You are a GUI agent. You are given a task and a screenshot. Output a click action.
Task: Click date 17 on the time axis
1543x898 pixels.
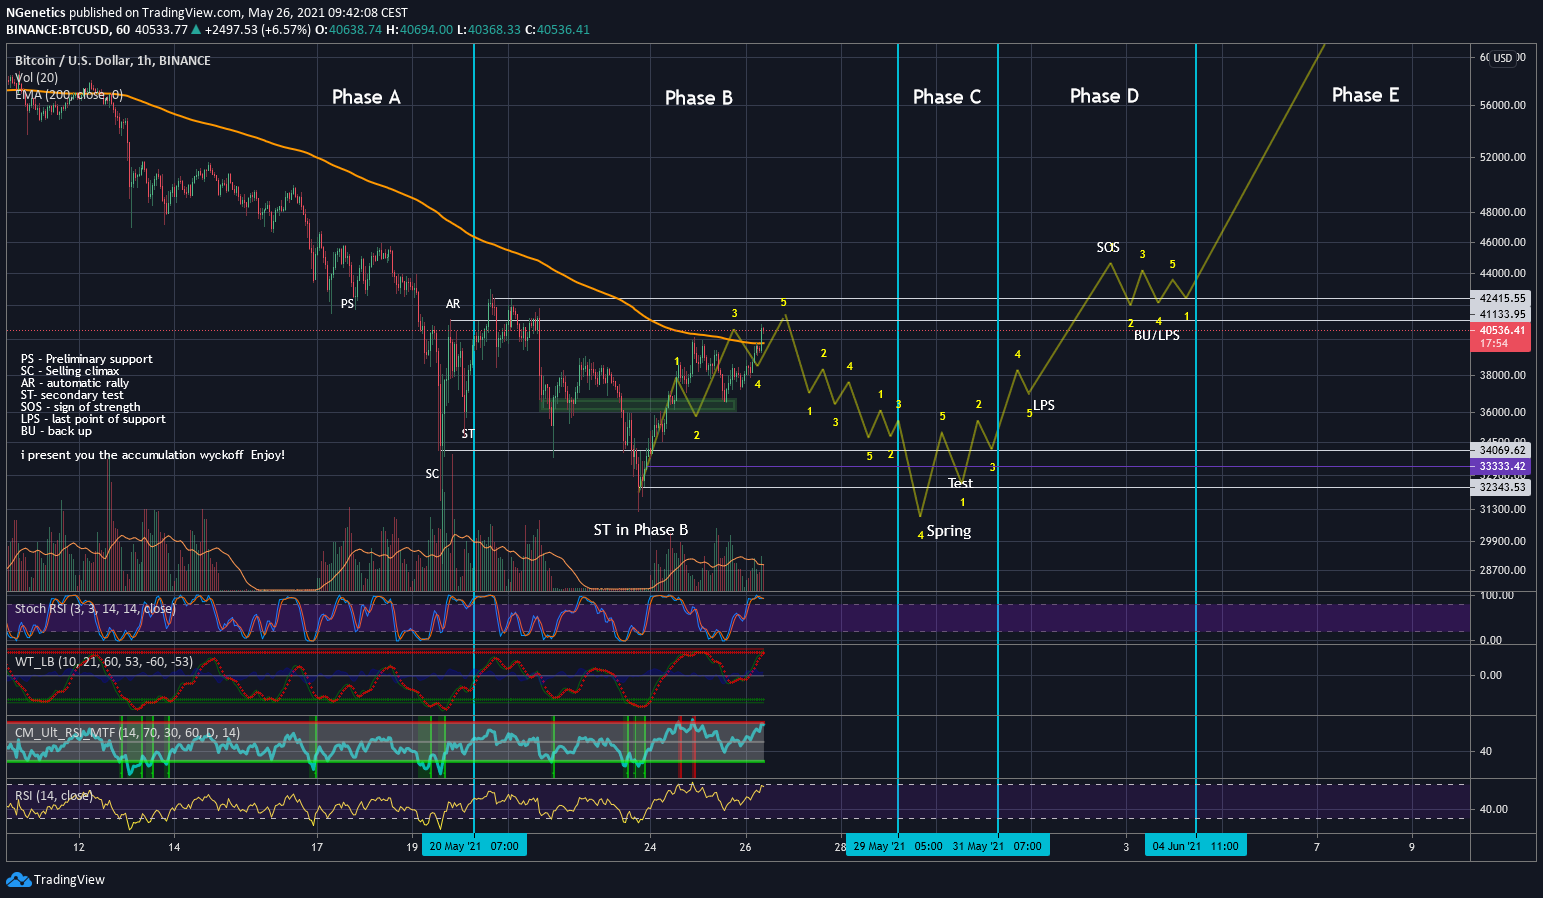(x=317, y=847)
